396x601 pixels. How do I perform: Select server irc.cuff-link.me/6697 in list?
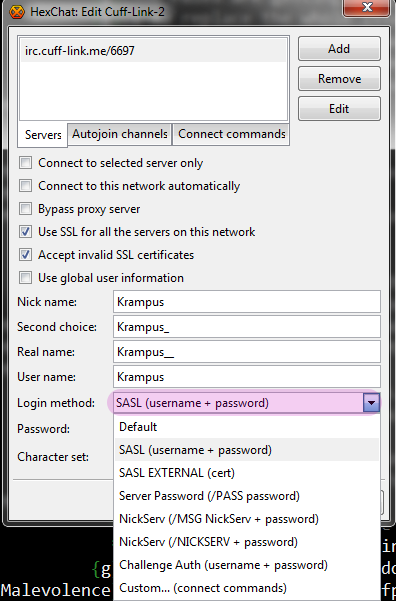[153, 51]
